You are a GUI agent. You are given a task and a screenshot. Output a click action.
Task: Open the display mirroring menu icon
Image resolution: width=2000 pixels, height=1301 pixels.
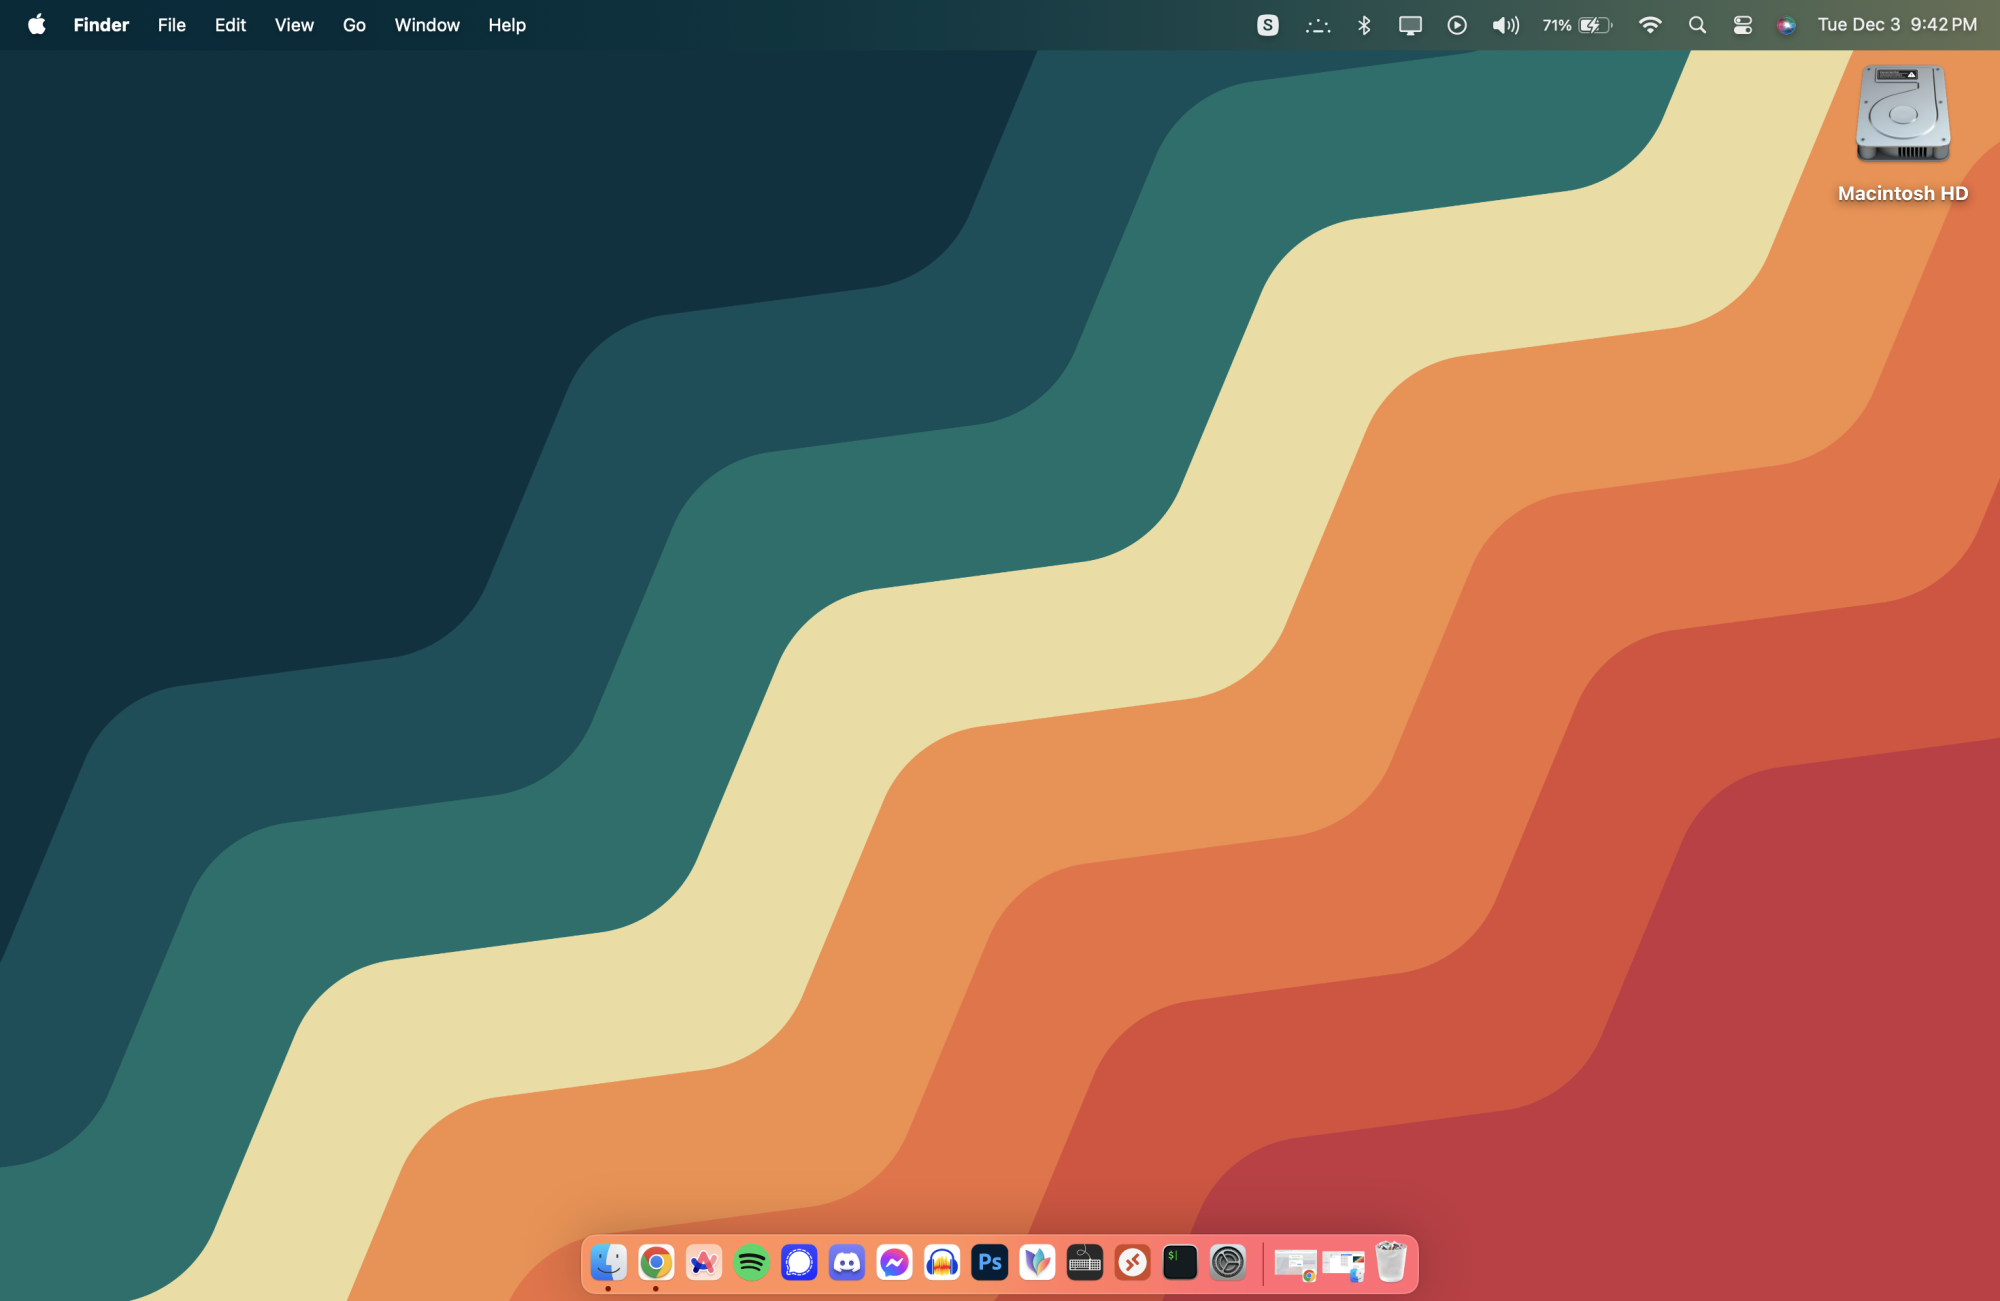(1410, 25)
